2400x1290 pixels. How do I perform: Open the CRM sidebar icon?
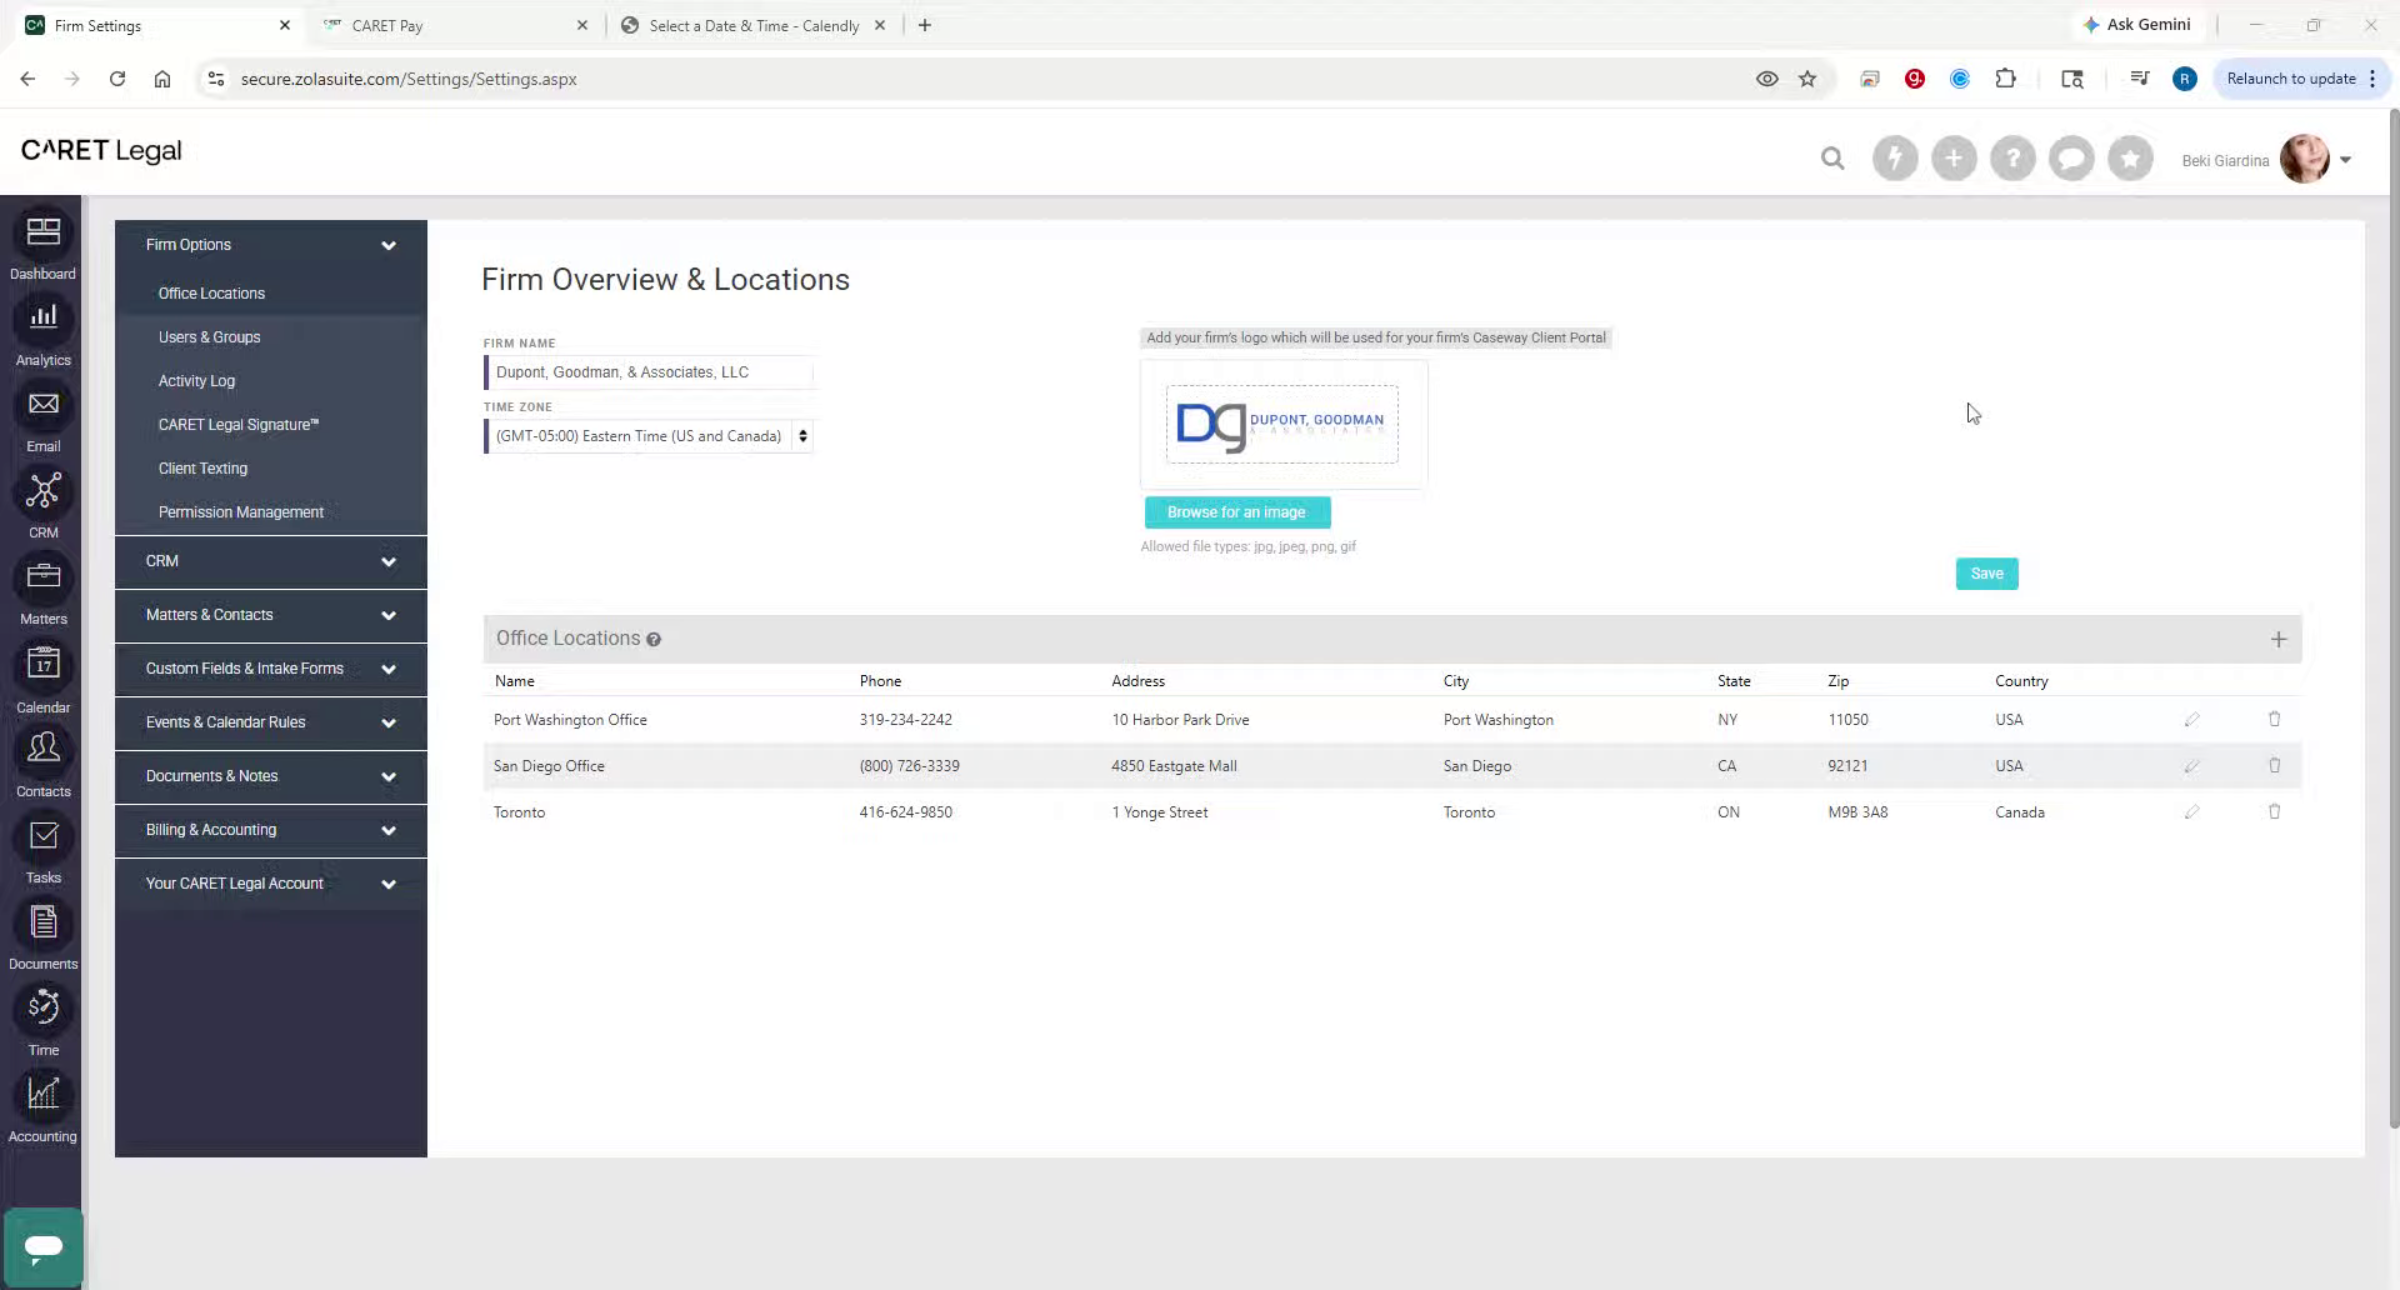click(42, 491)
